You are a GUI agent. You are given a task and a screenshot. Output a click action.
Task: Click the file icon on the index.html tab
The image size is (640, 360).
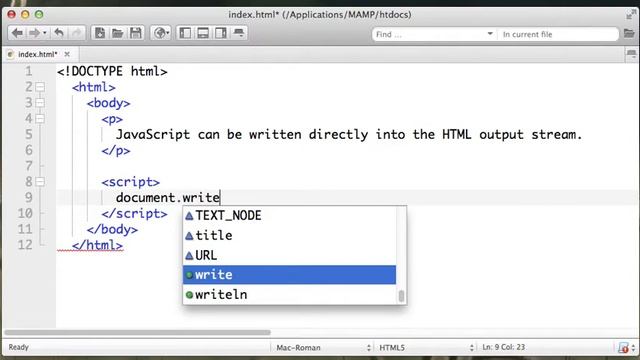coord(11,54)
